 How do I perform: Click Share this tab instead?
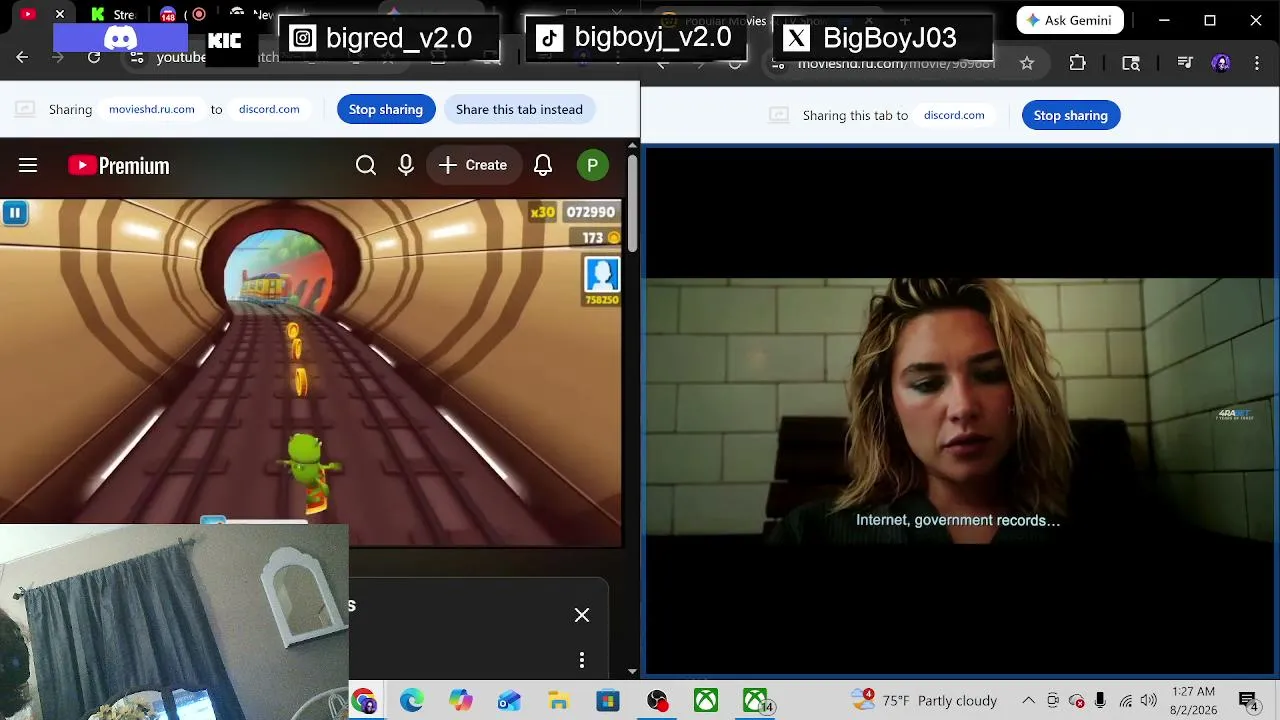pyautogui.click(x=519, y=109)
